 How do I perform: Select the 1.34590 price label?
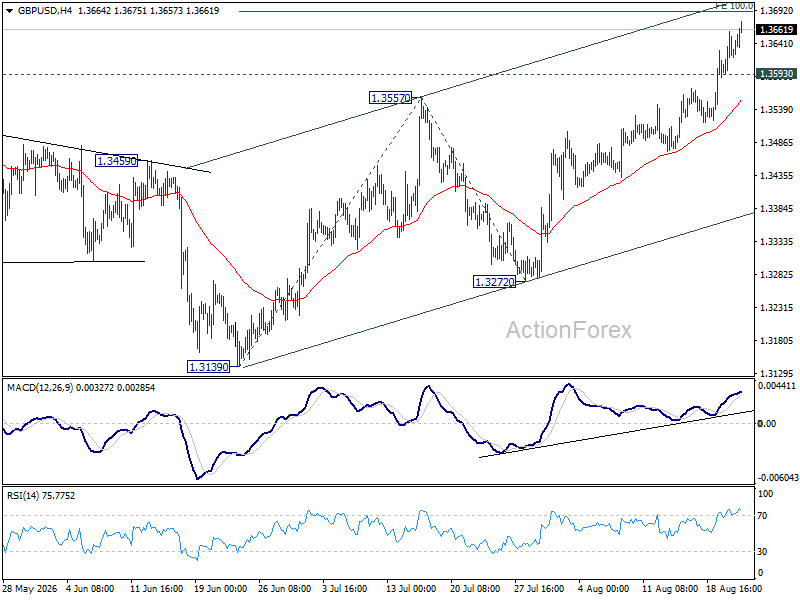coord(117,161)
